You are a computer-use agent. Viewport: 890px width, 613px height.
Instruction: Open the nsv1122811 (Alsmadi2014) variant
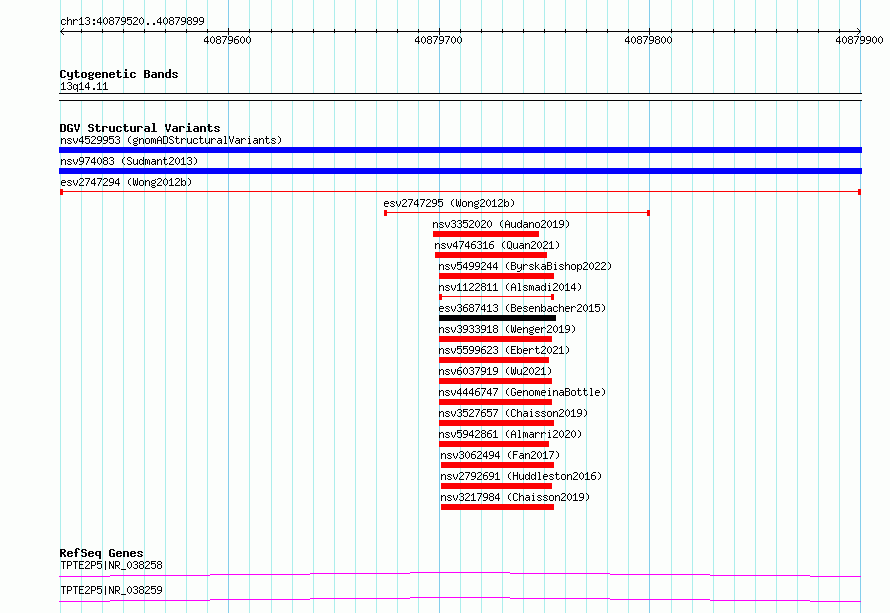(510, 287)
